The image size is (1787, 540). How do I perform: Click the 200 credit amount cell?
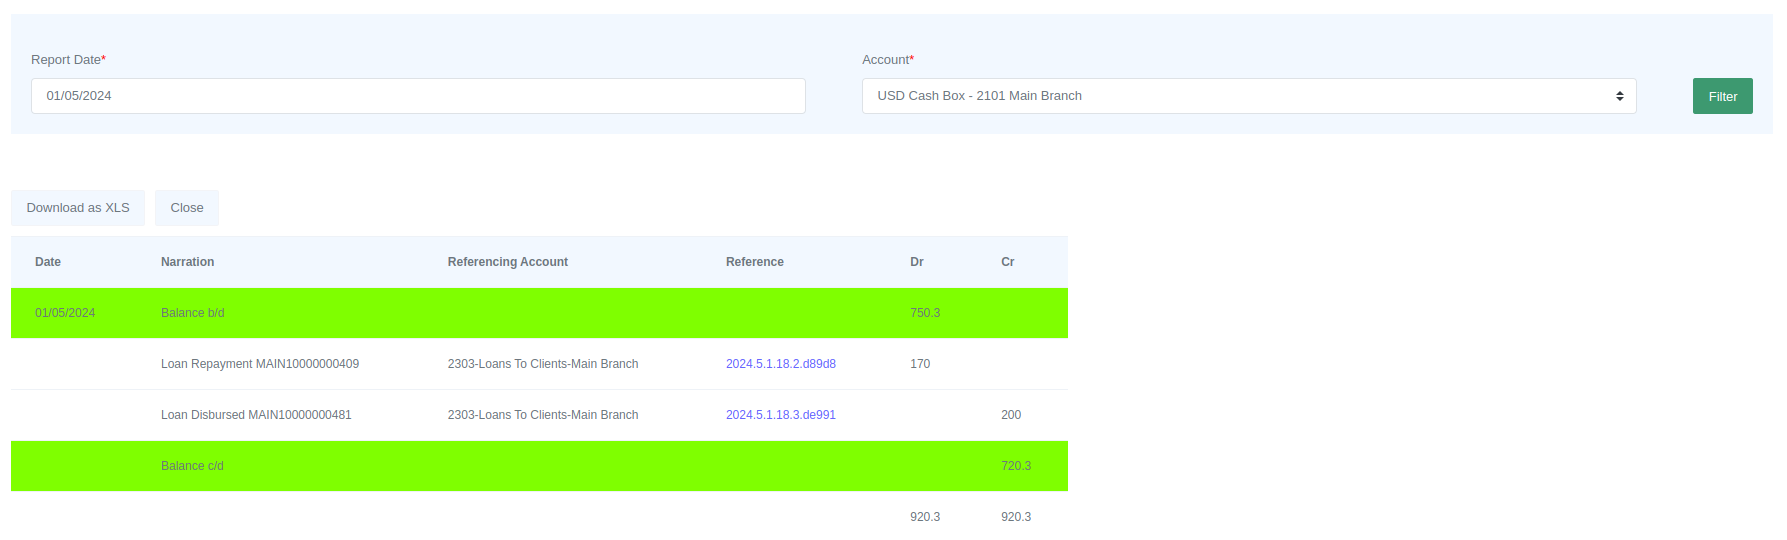[x=1010, y=415]
